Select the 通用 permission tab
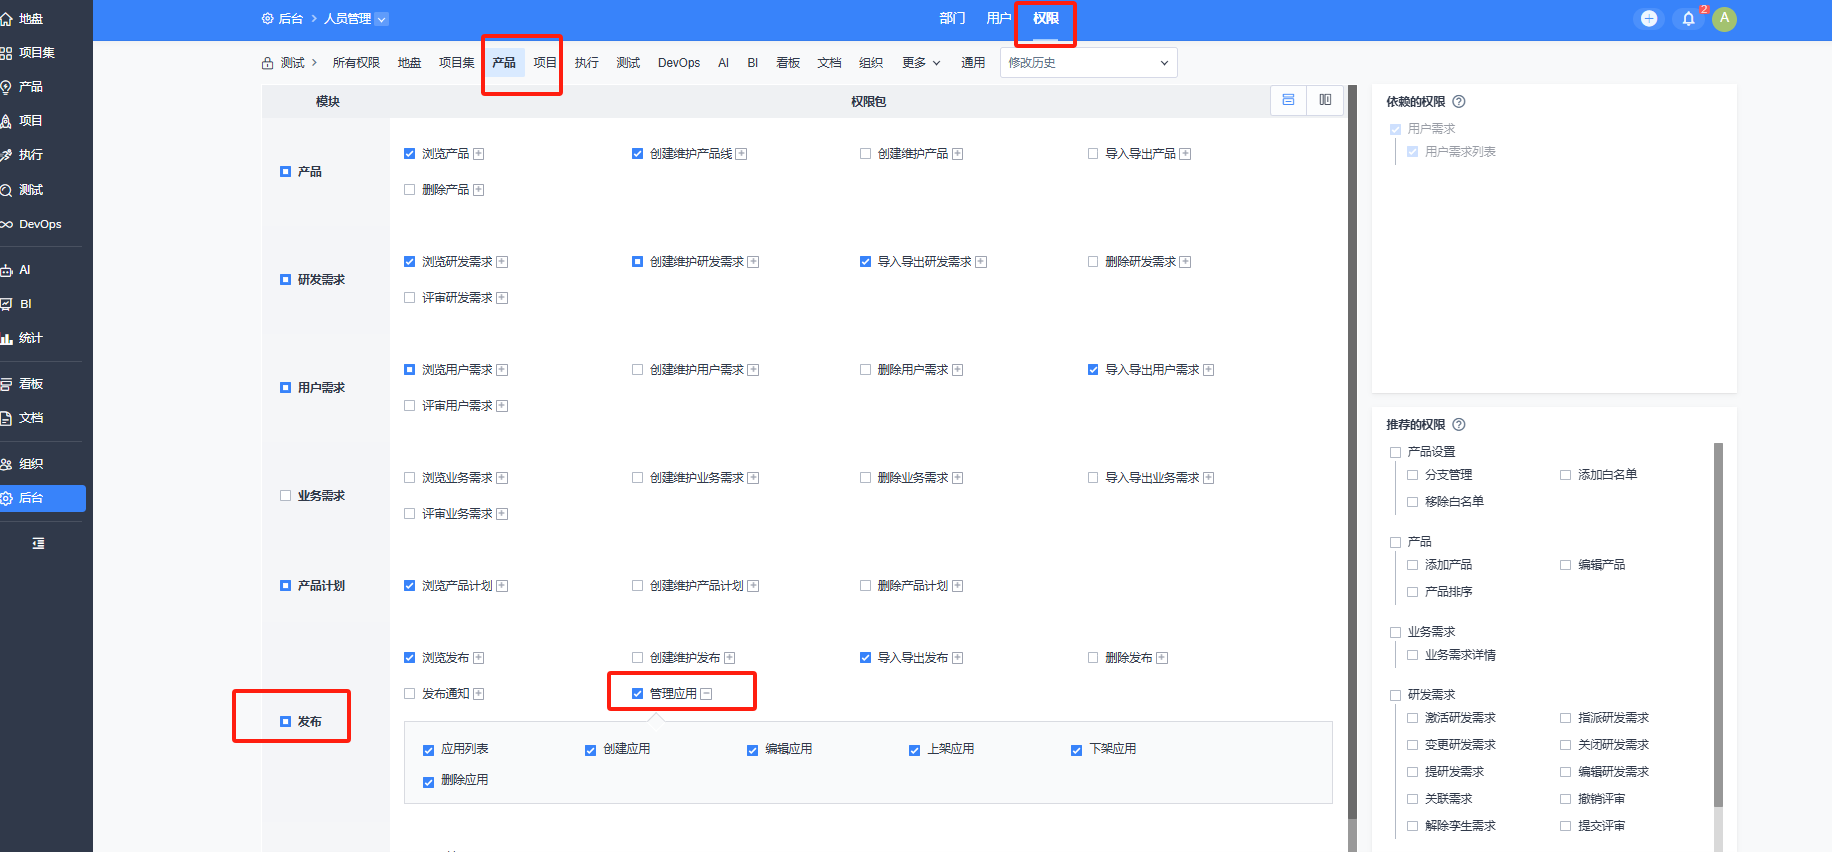 [973, 62]
